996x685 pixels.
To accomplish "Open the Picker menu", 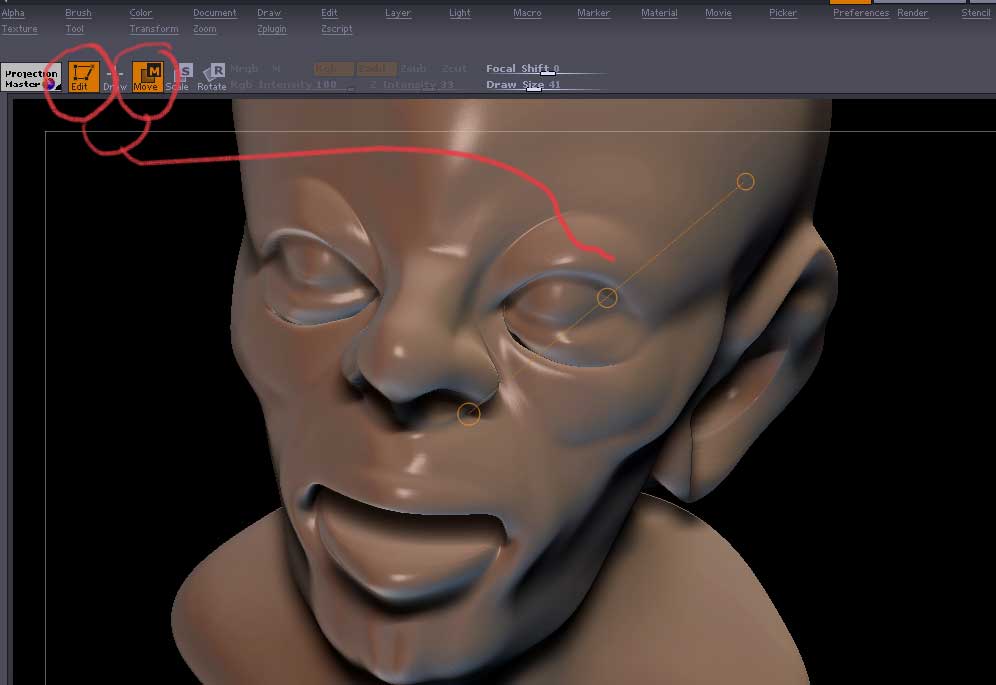I will [783, 13].
